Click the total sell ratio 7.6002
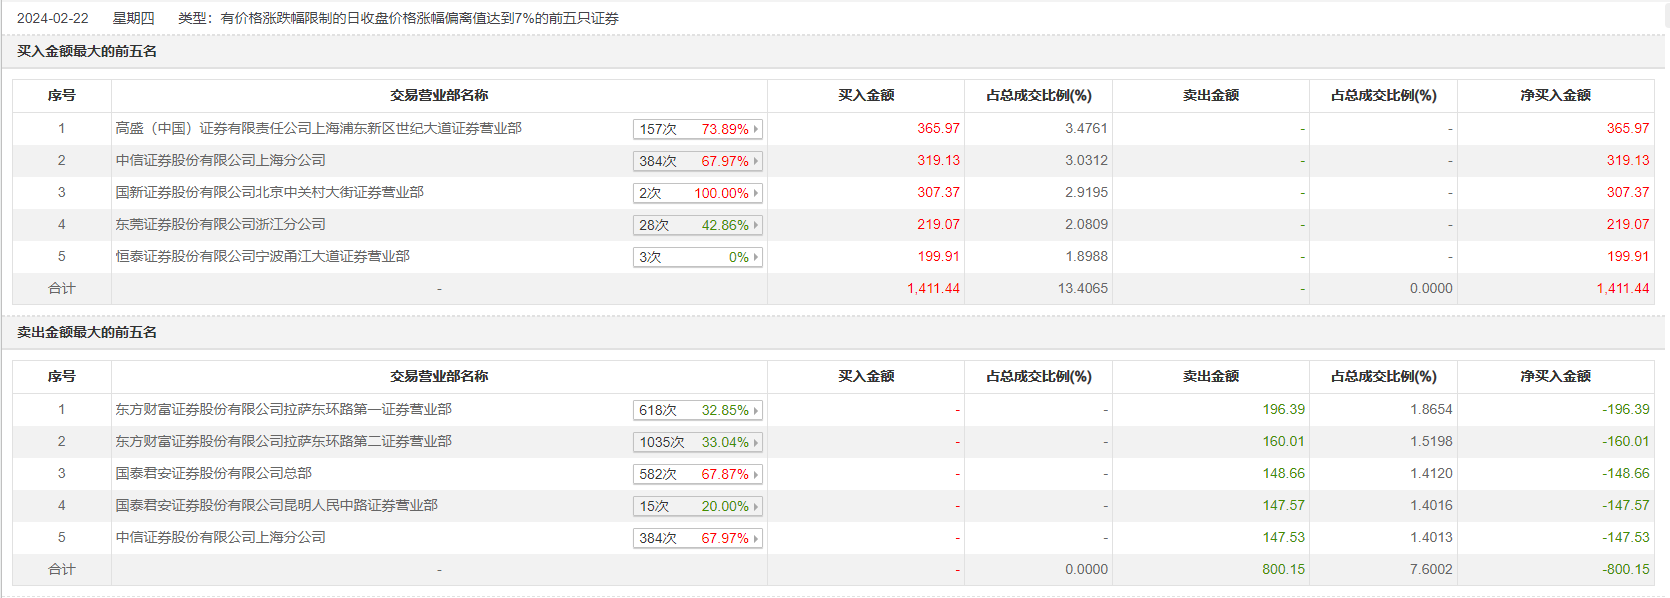This screenshot has width=1670, height=598. tap(1431, 569)
